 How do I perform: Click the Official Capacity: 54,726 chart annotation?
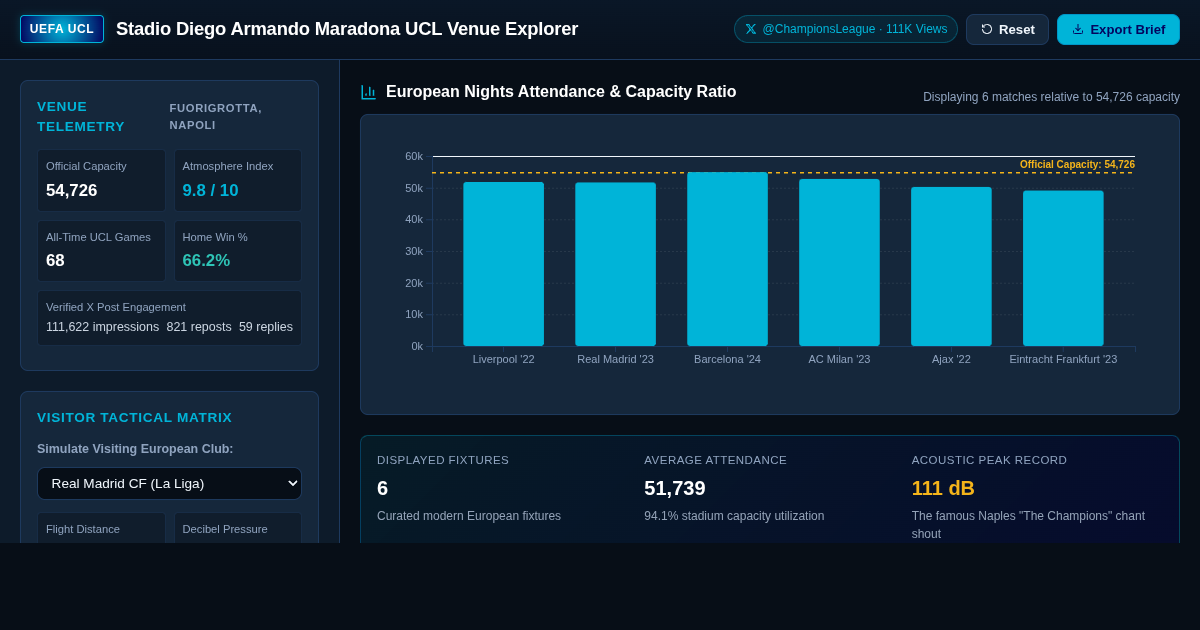click(1077, 164)
